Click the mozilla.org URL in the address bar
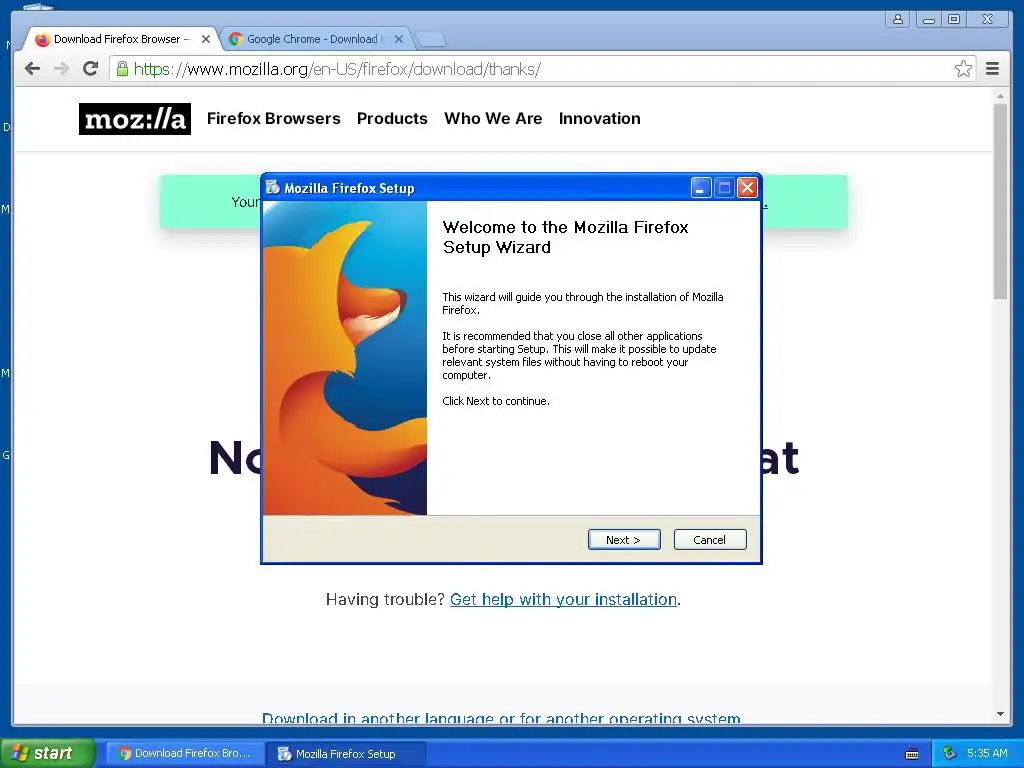Image resolution: width=1024 pixels, height=768 pixels. click(x=337, y=69)
